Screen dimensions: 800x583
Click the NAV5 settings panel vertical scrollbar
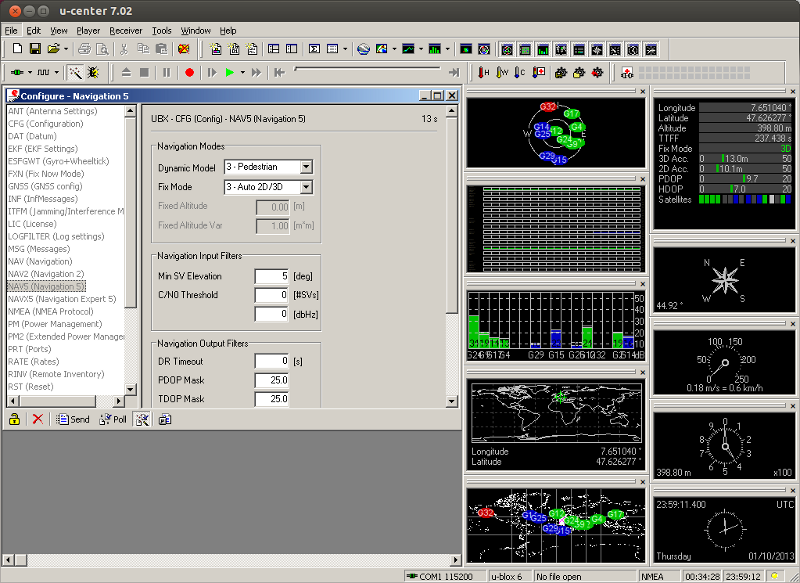452,256
